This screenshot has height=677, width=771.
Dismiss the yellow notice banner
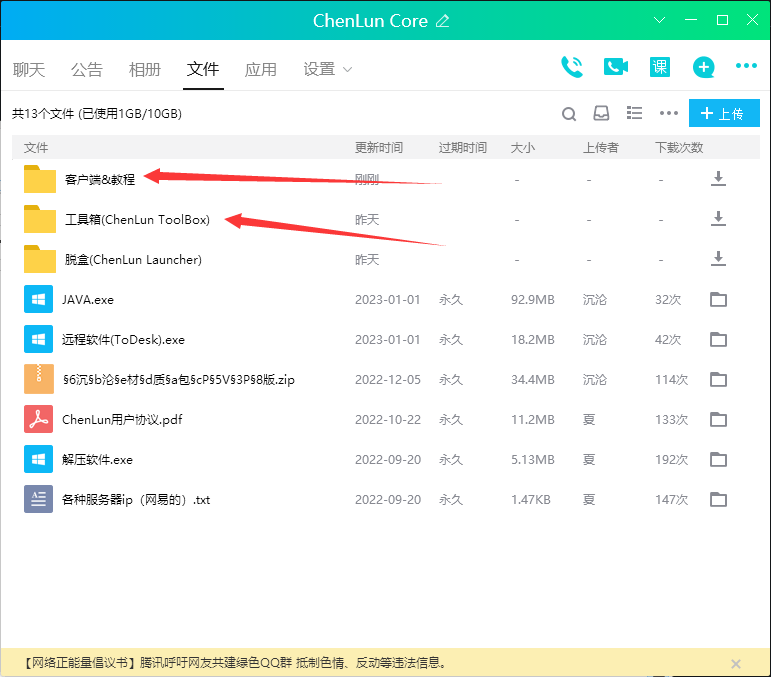point(736,663)
